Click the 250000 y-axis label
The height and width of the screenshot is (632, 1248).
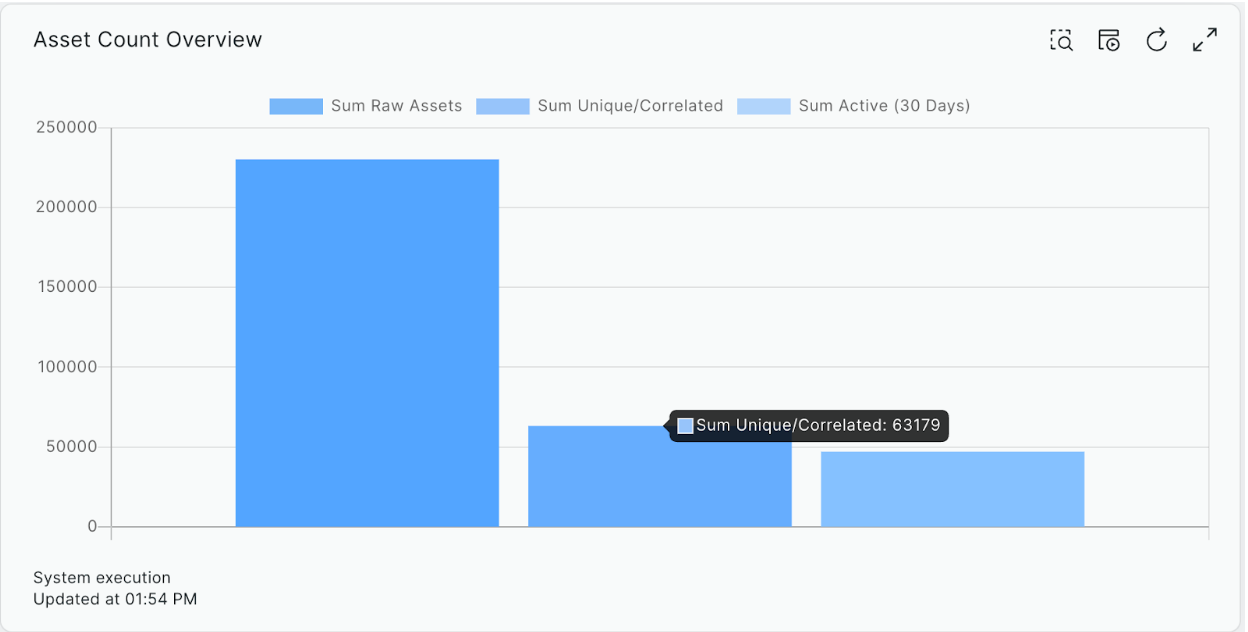click(x=67, y=127)
